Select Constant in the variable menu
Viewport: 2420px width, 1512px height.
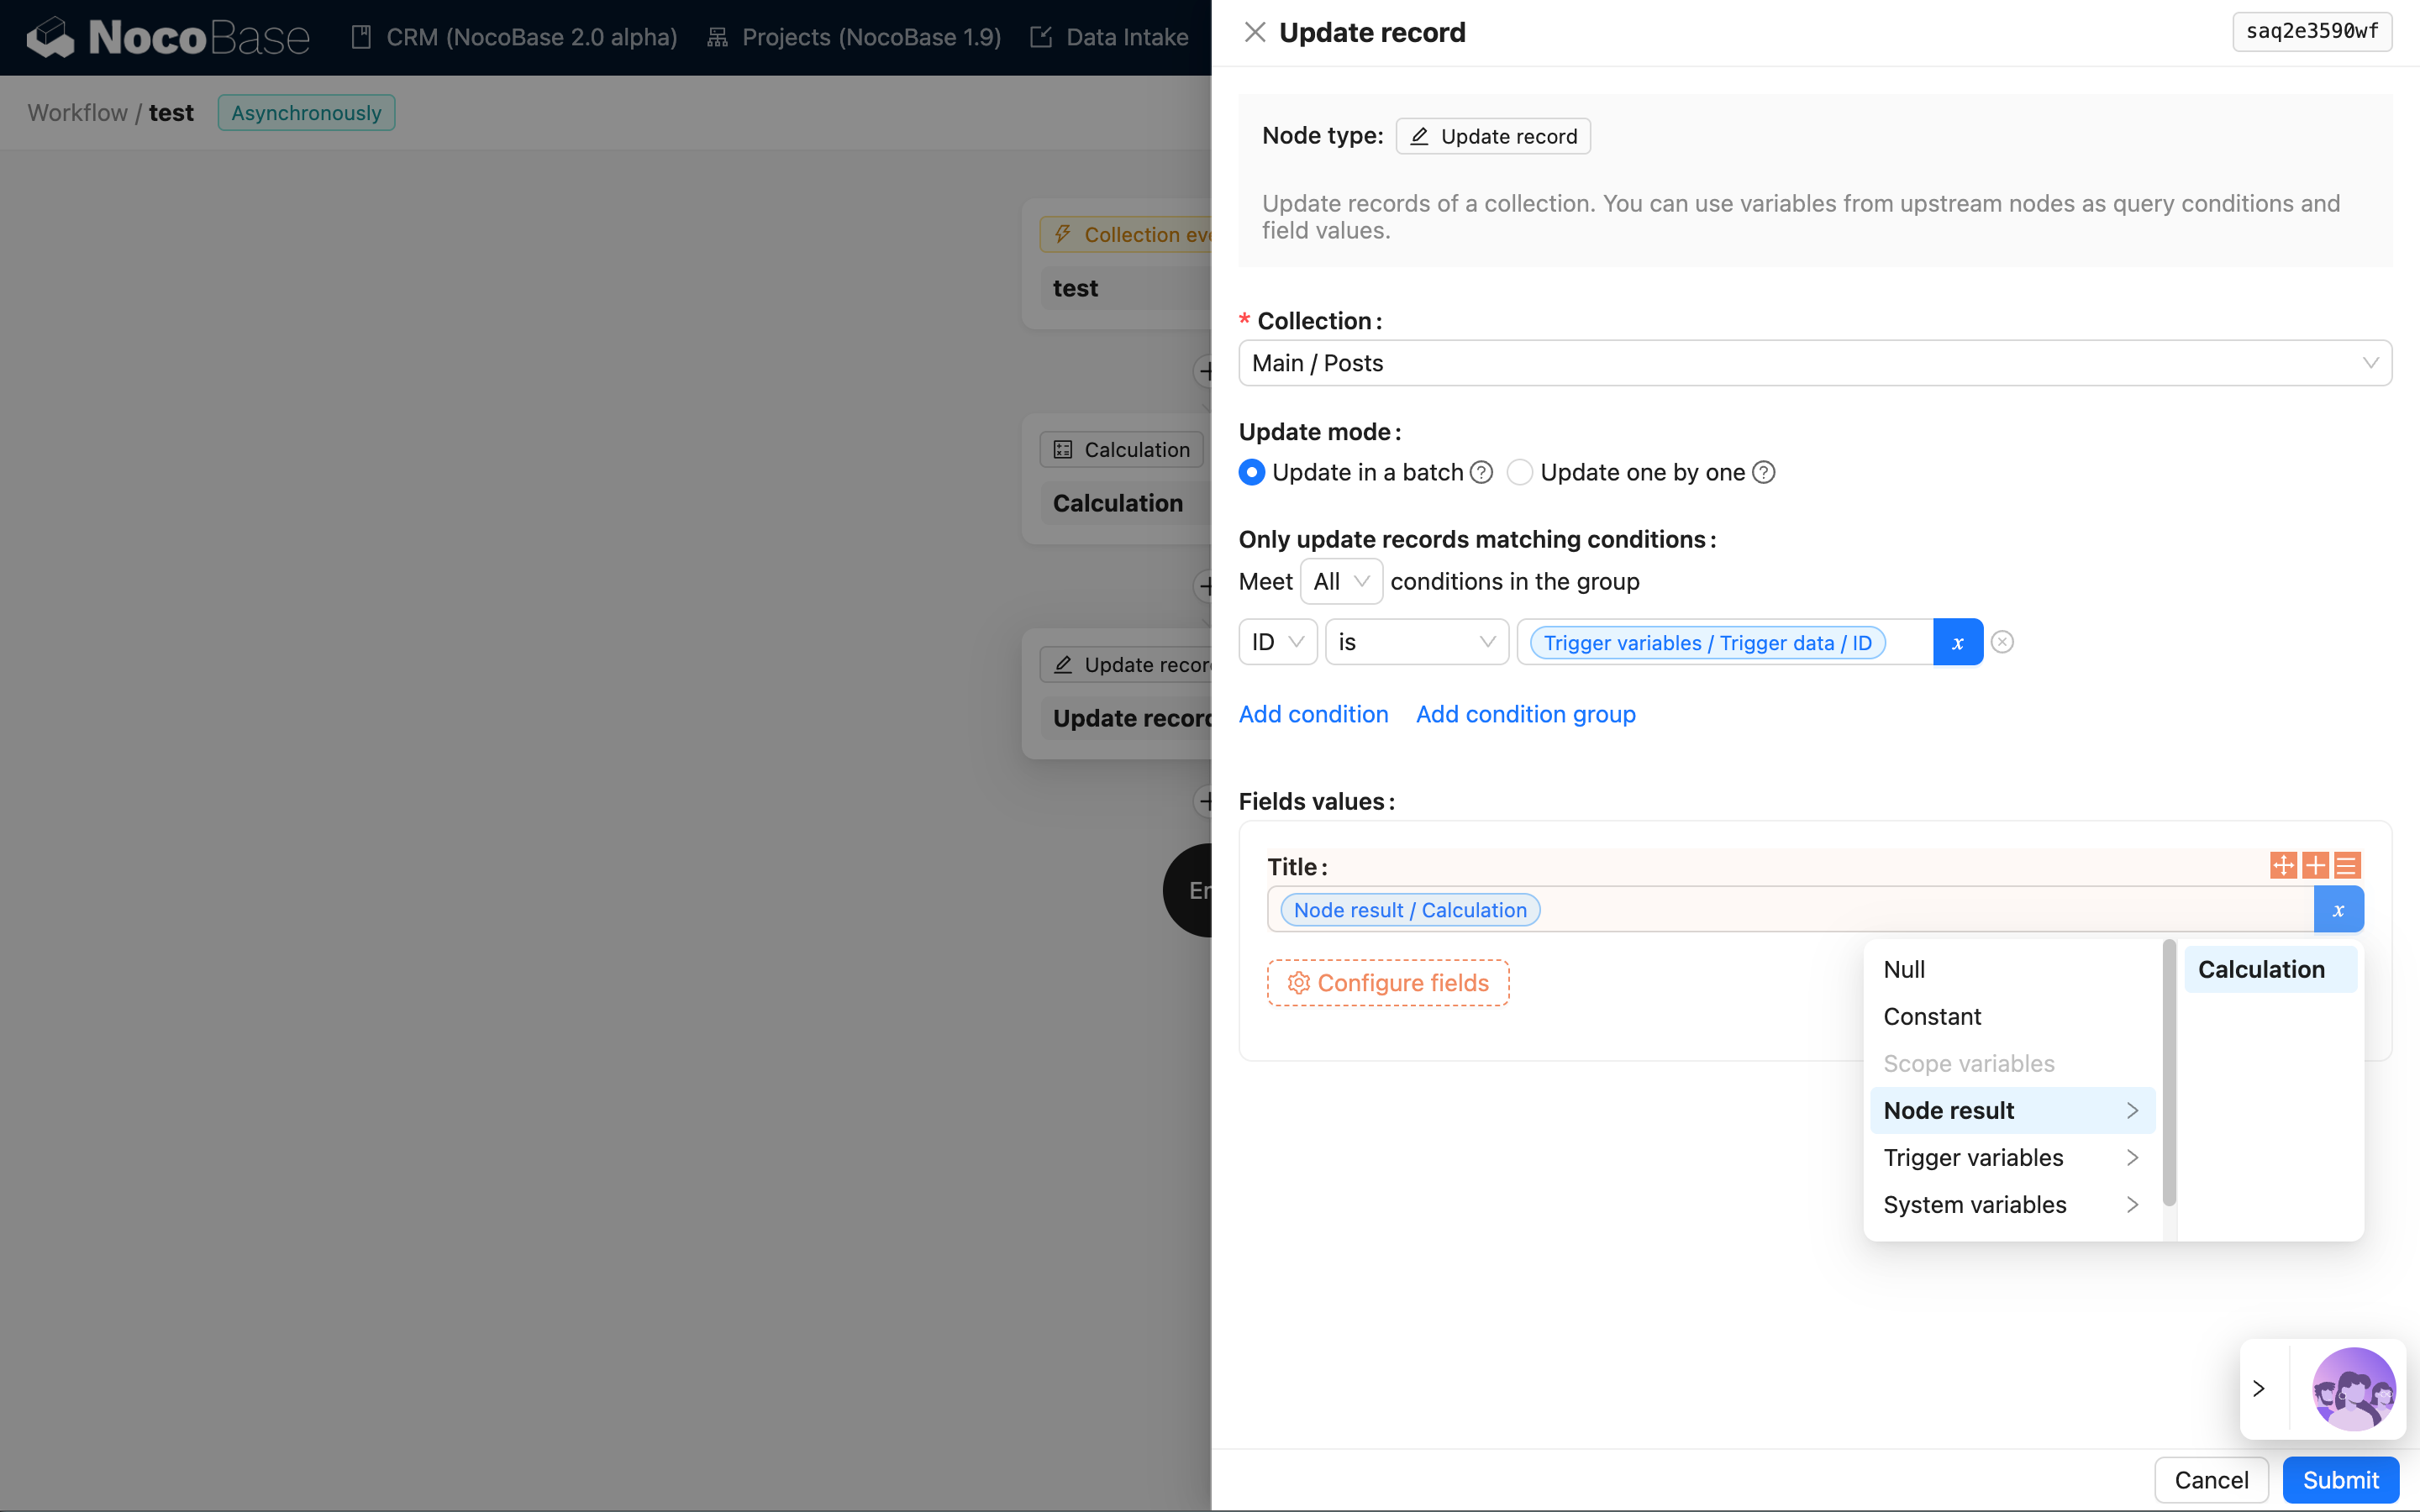1932,1016
